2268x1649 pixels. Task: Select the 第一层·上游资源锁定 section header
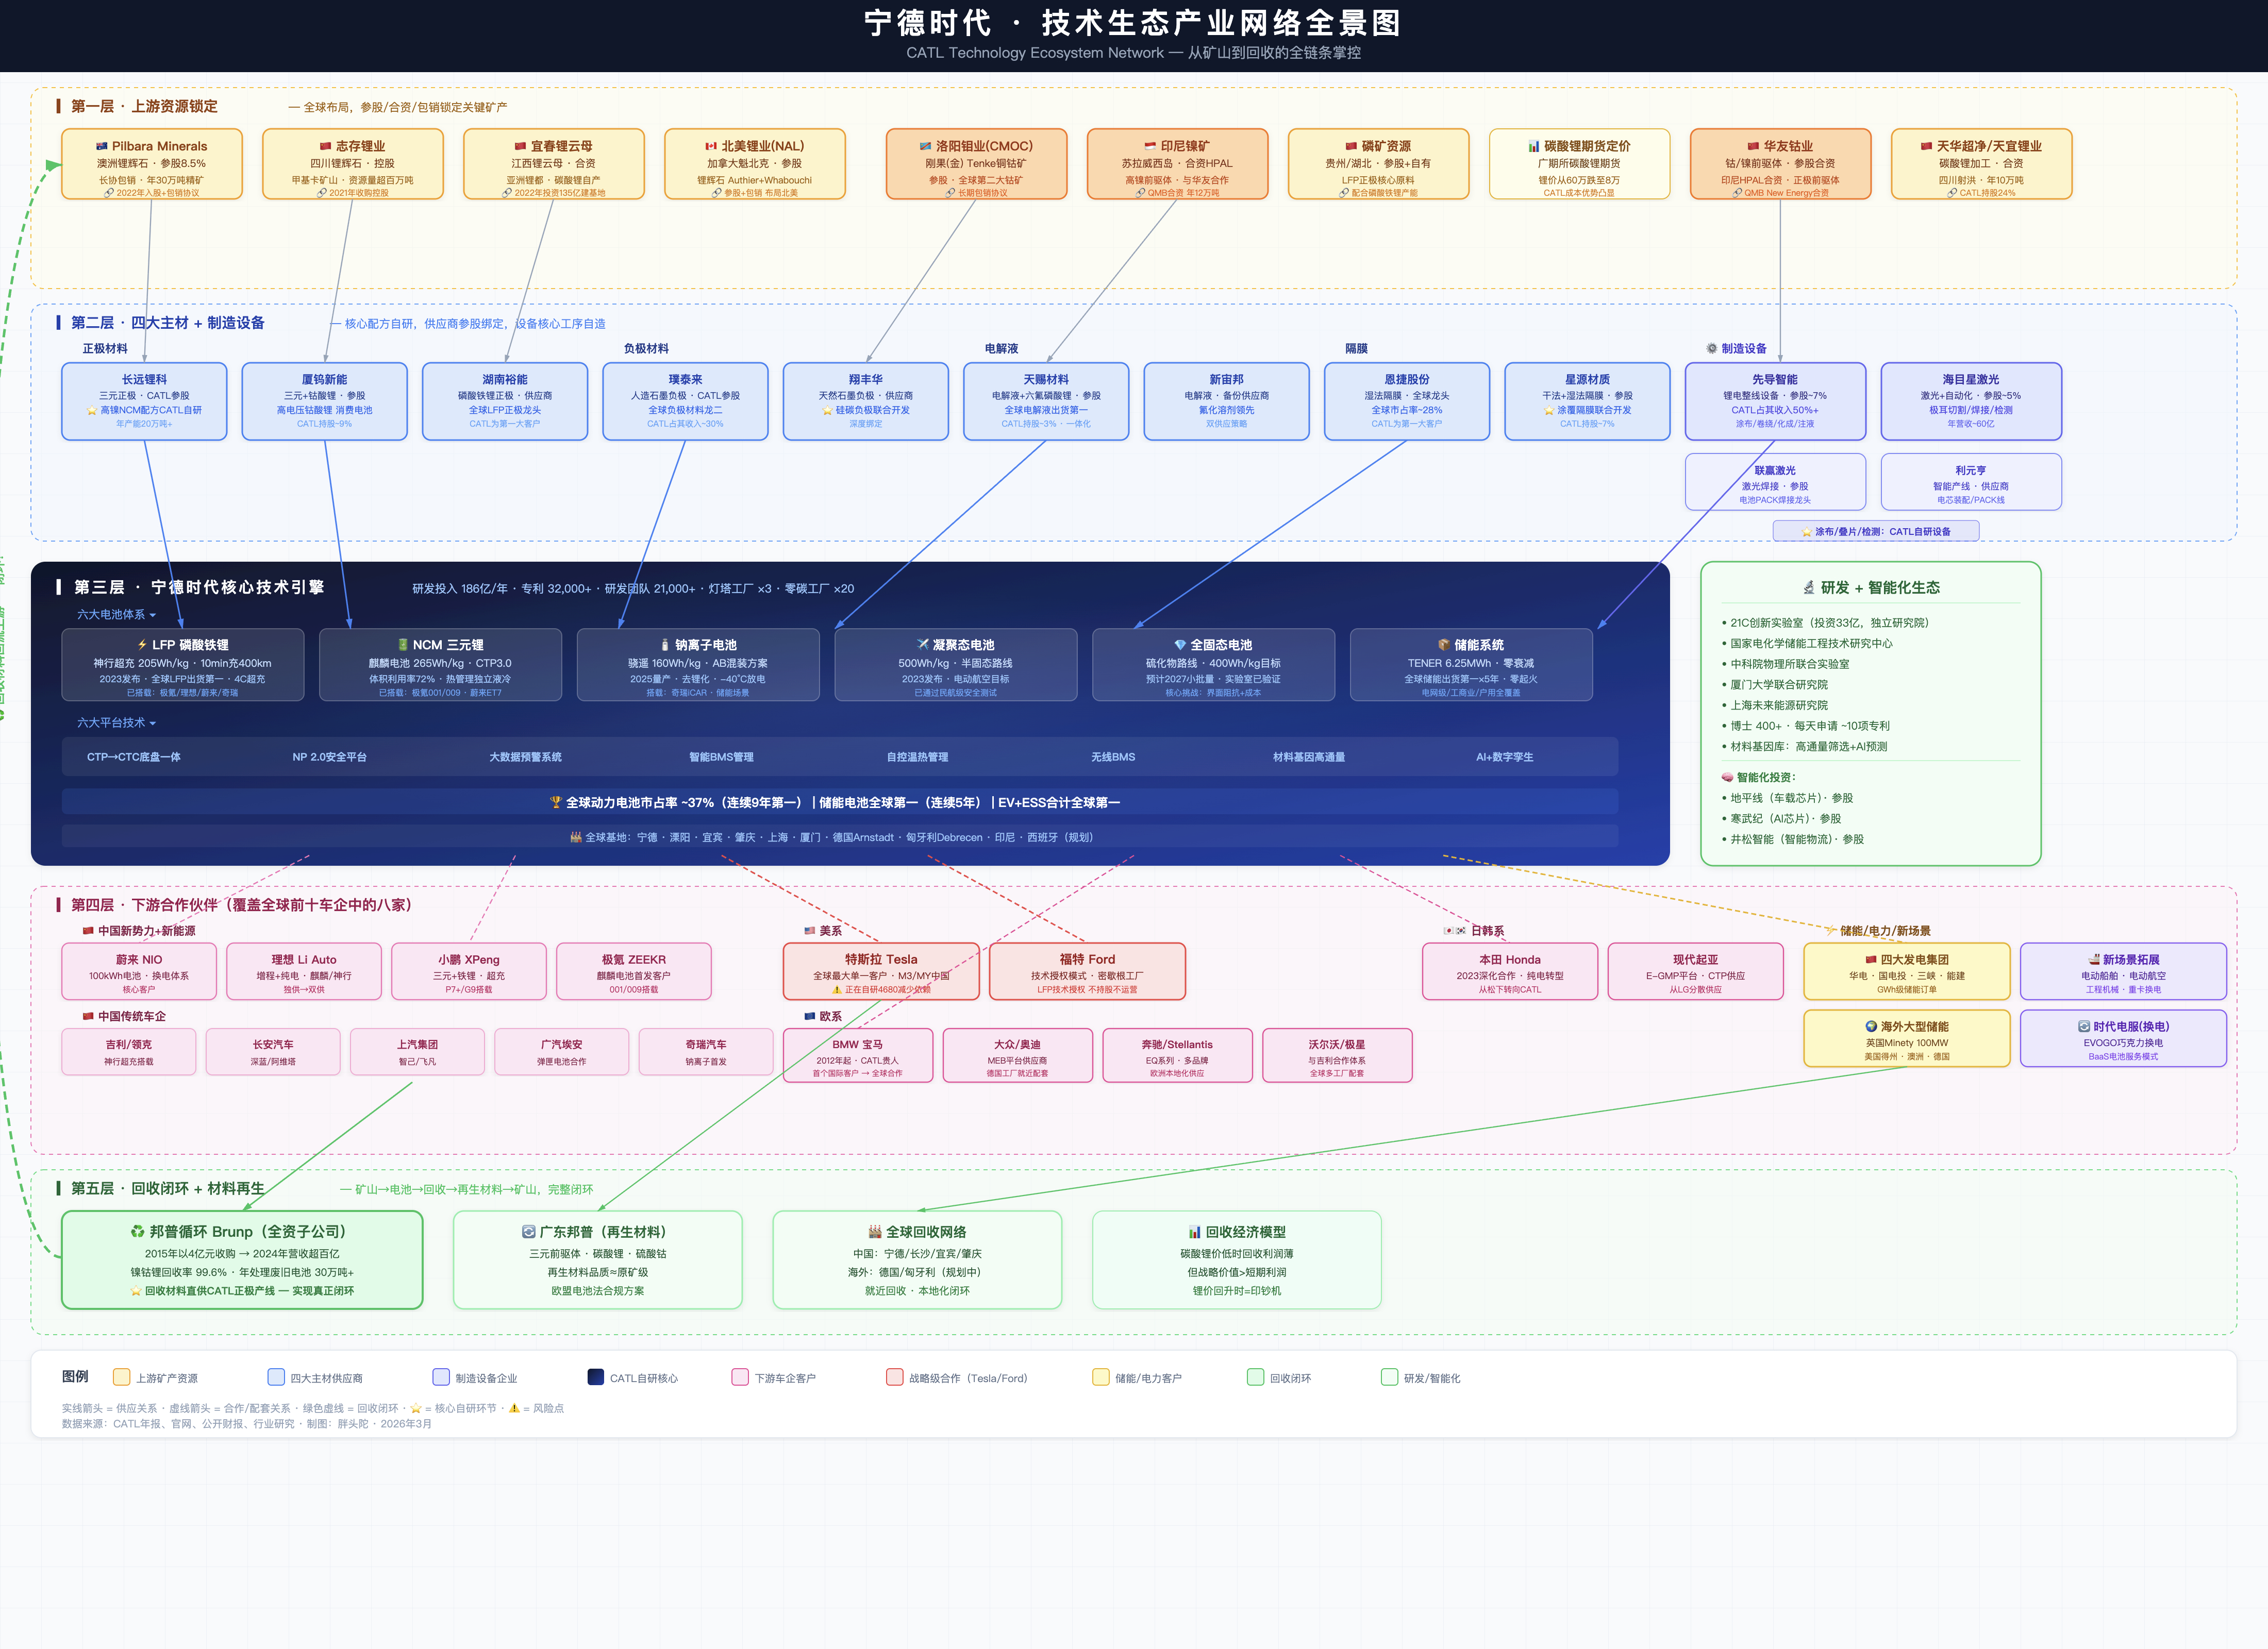pos(144,106)
